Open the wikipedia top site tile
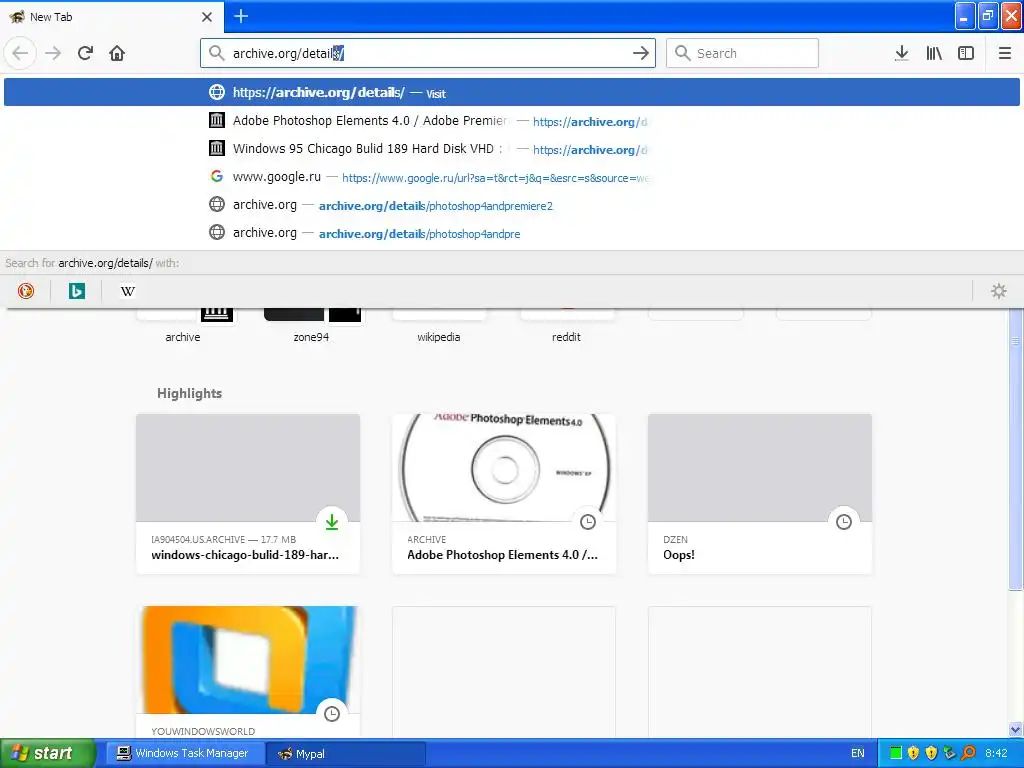This screenshot has height=768, width=1024. pyautogui.click(x=439, y=325)
